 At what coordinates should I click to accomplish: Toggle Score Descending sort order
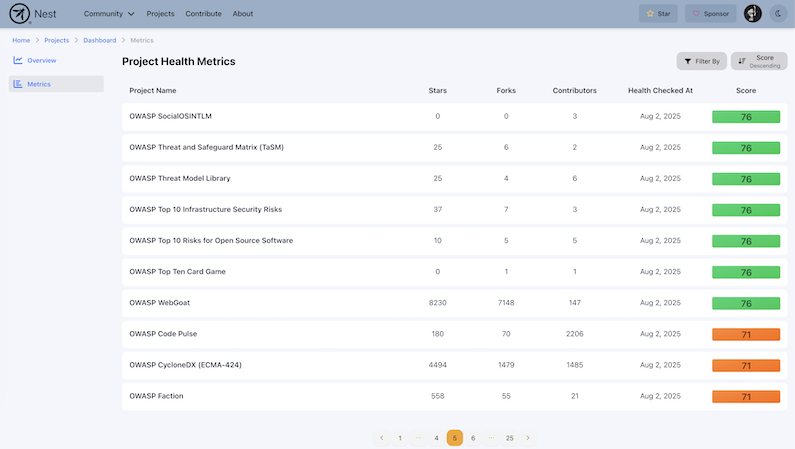click(x=759, y=61)
